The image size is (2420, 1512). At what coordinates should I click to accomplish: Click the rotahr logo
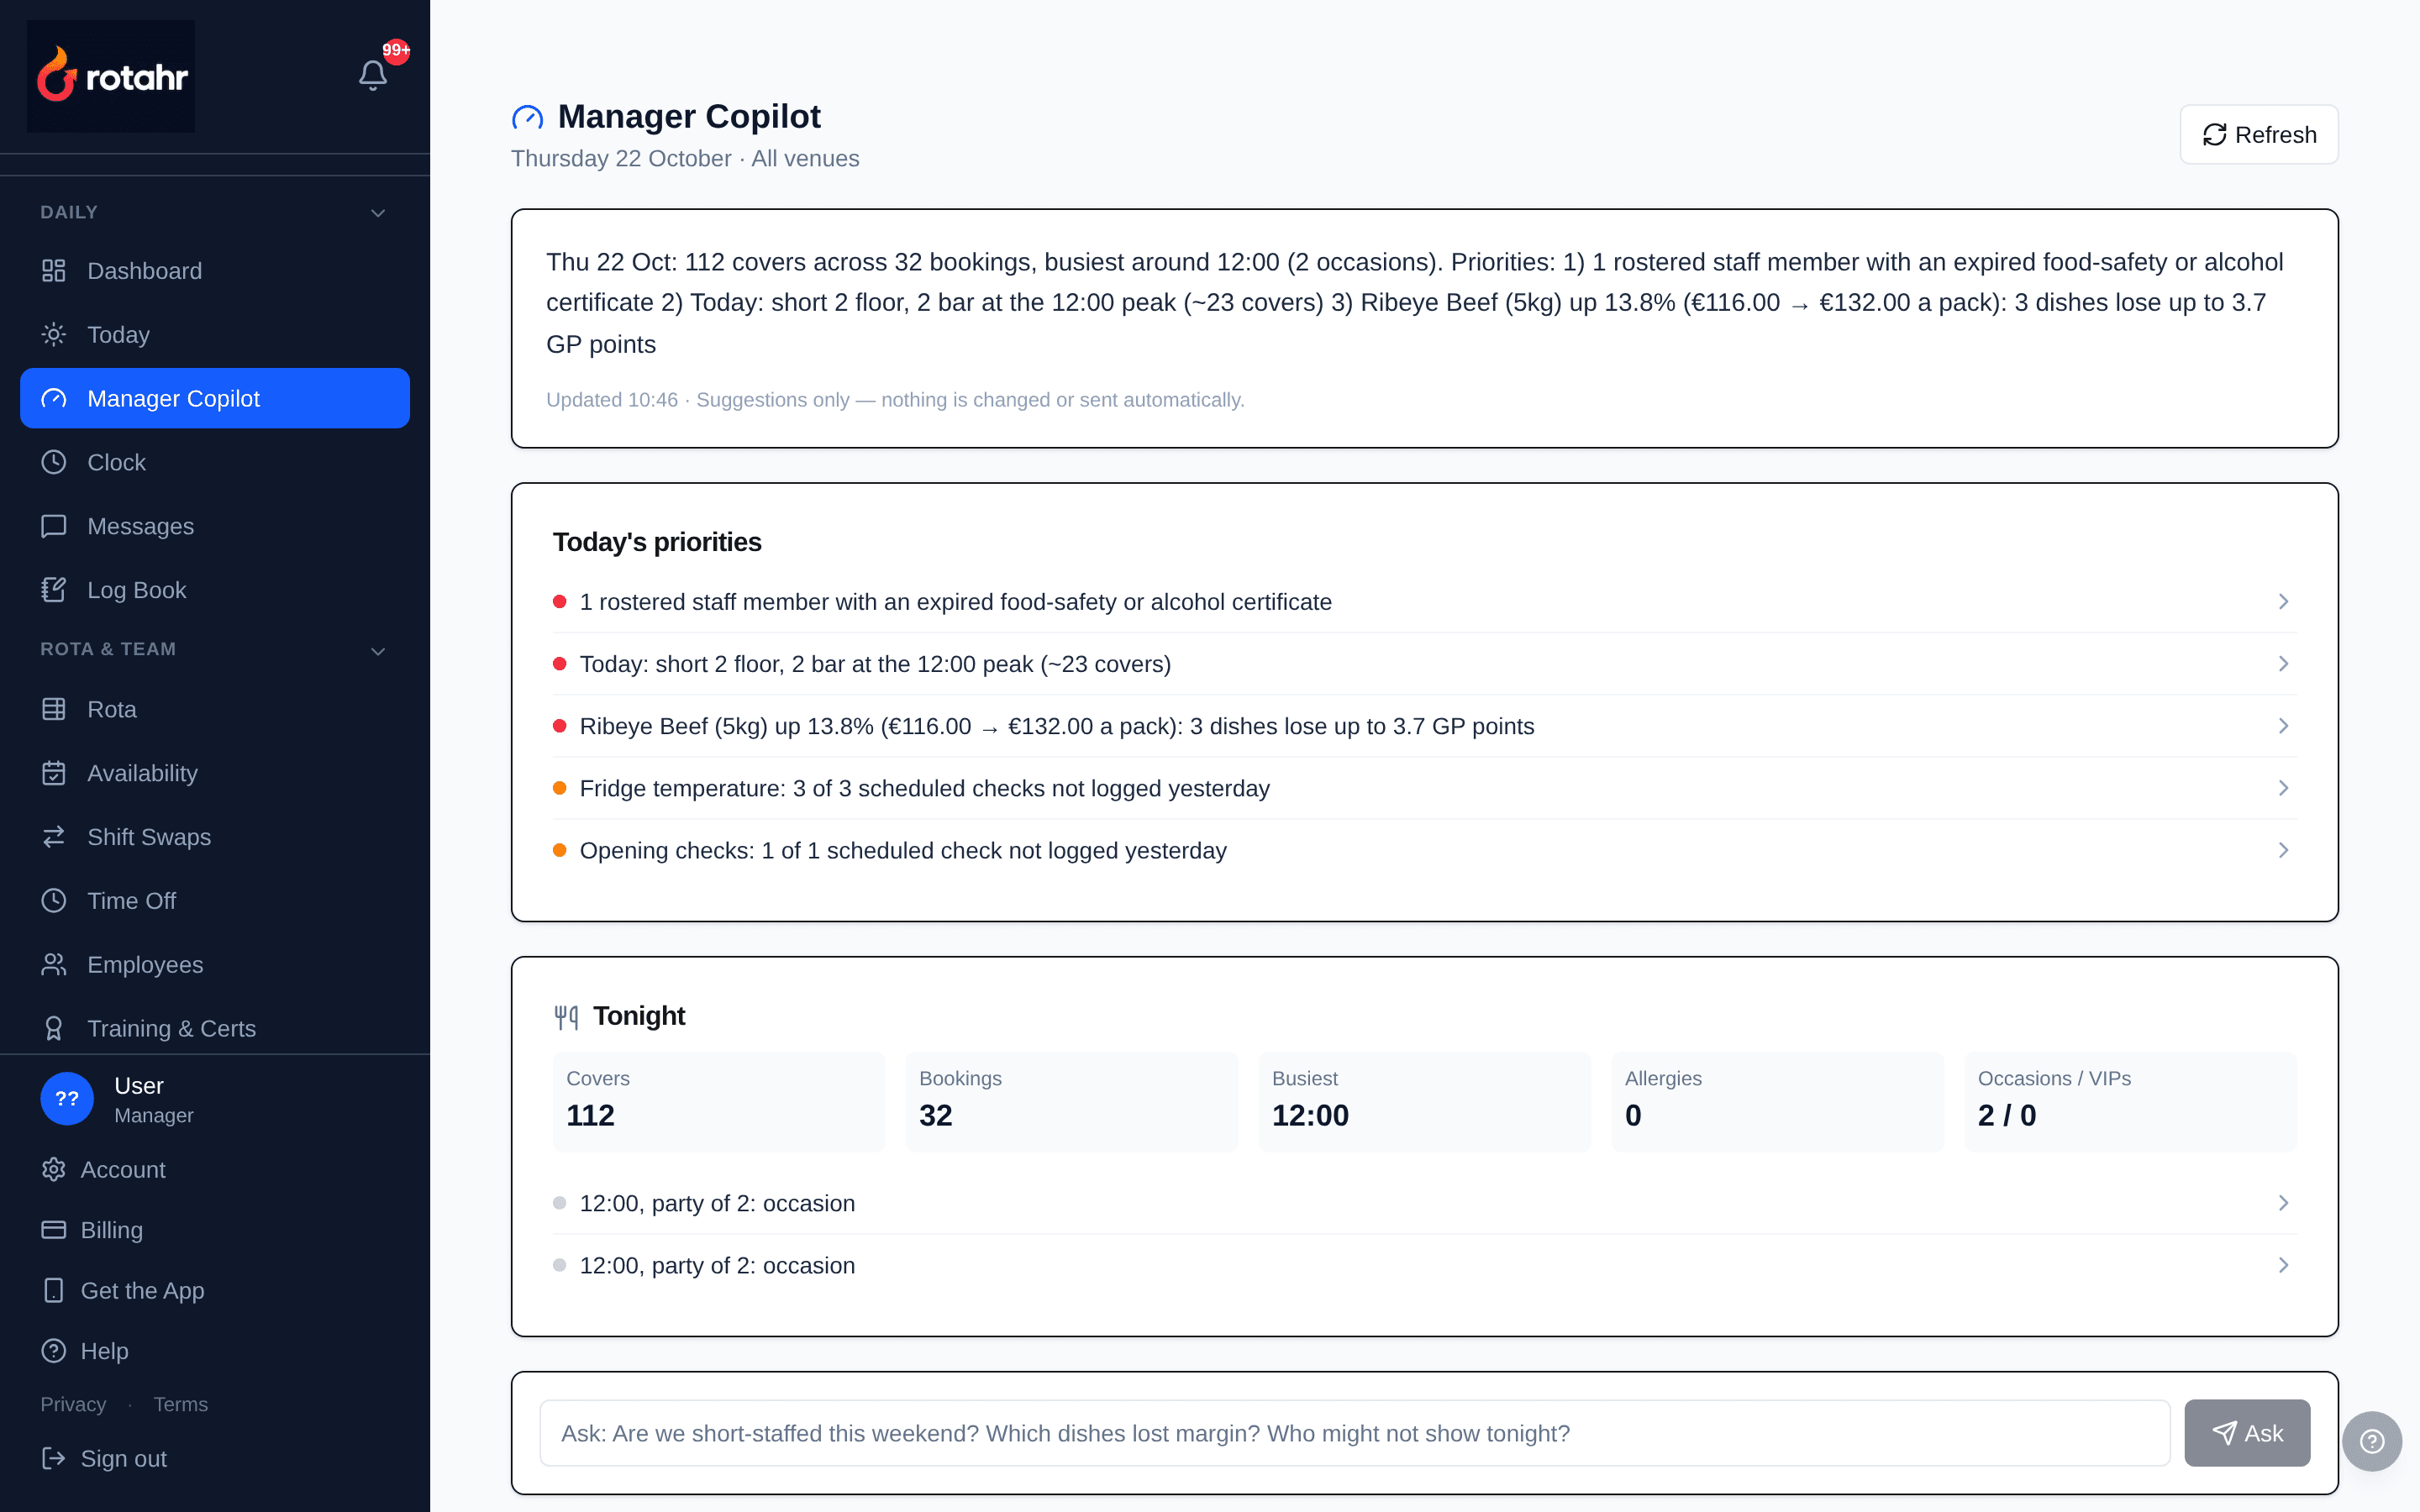pos(111,76)
